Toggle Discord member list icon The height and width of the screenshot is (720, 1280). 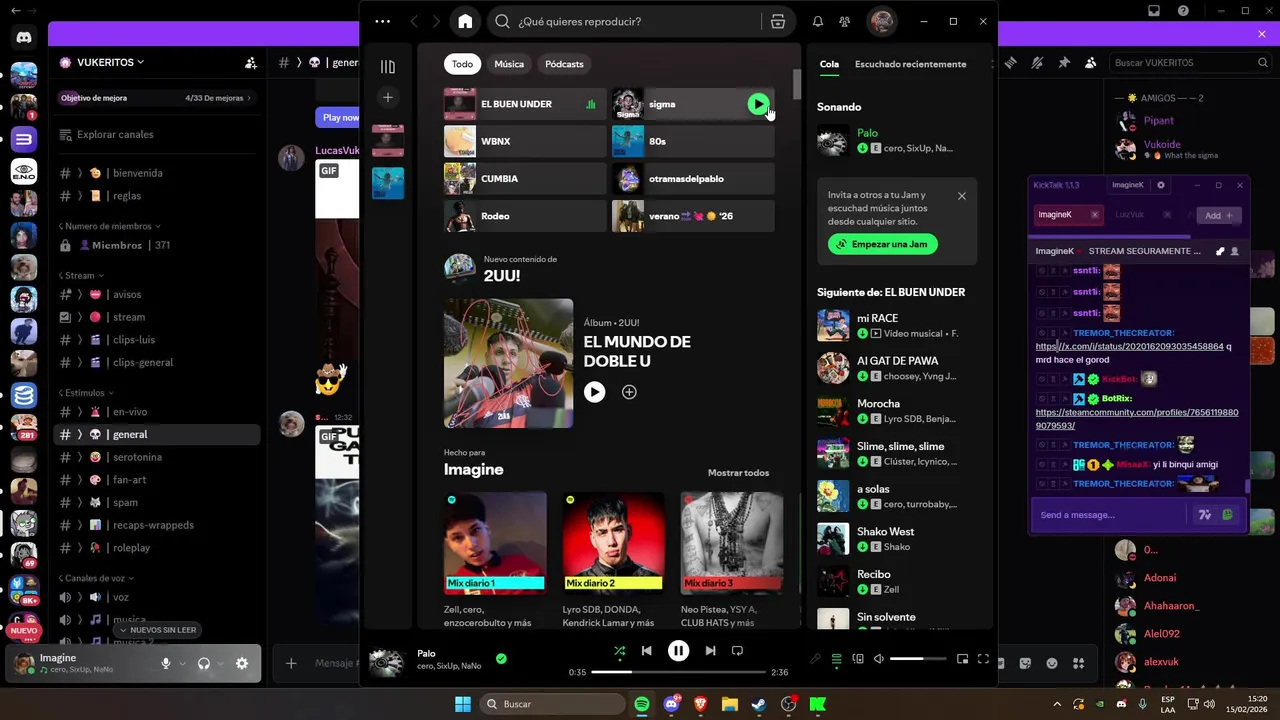[1090, 62]
